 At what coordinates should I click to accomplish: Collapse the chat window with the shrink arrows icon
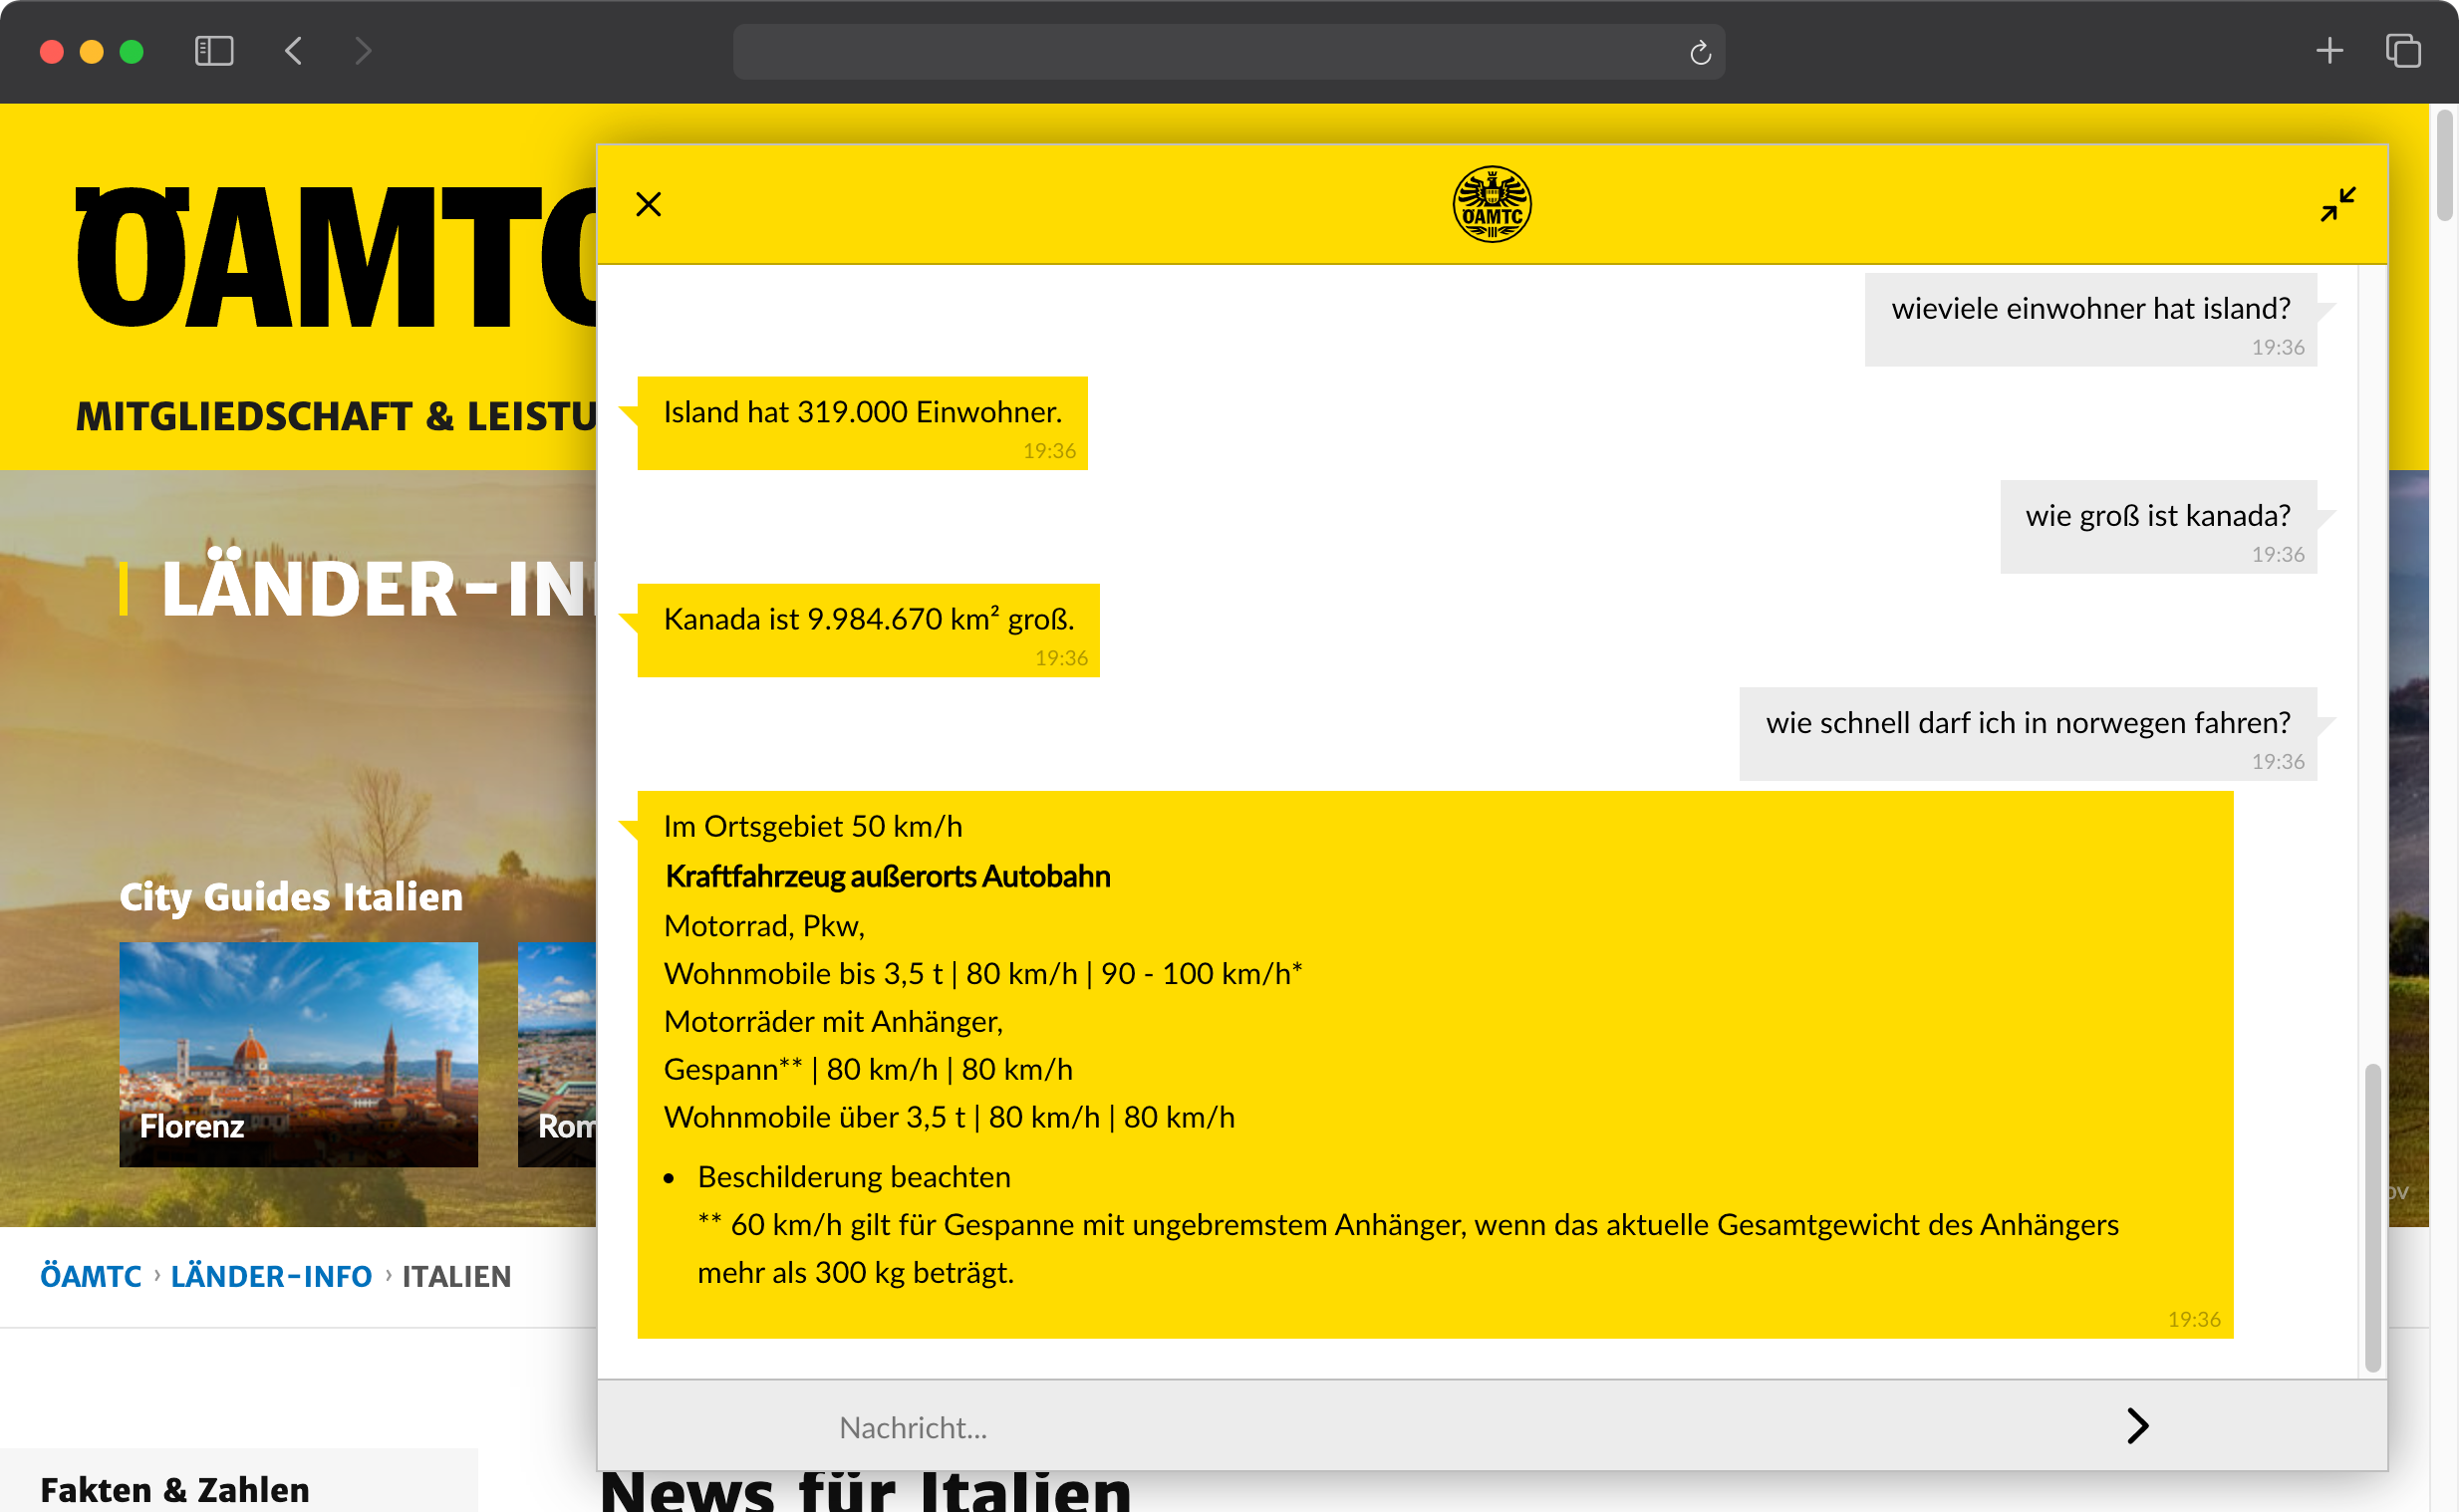pyautogui.click(x=2337, y=204)
